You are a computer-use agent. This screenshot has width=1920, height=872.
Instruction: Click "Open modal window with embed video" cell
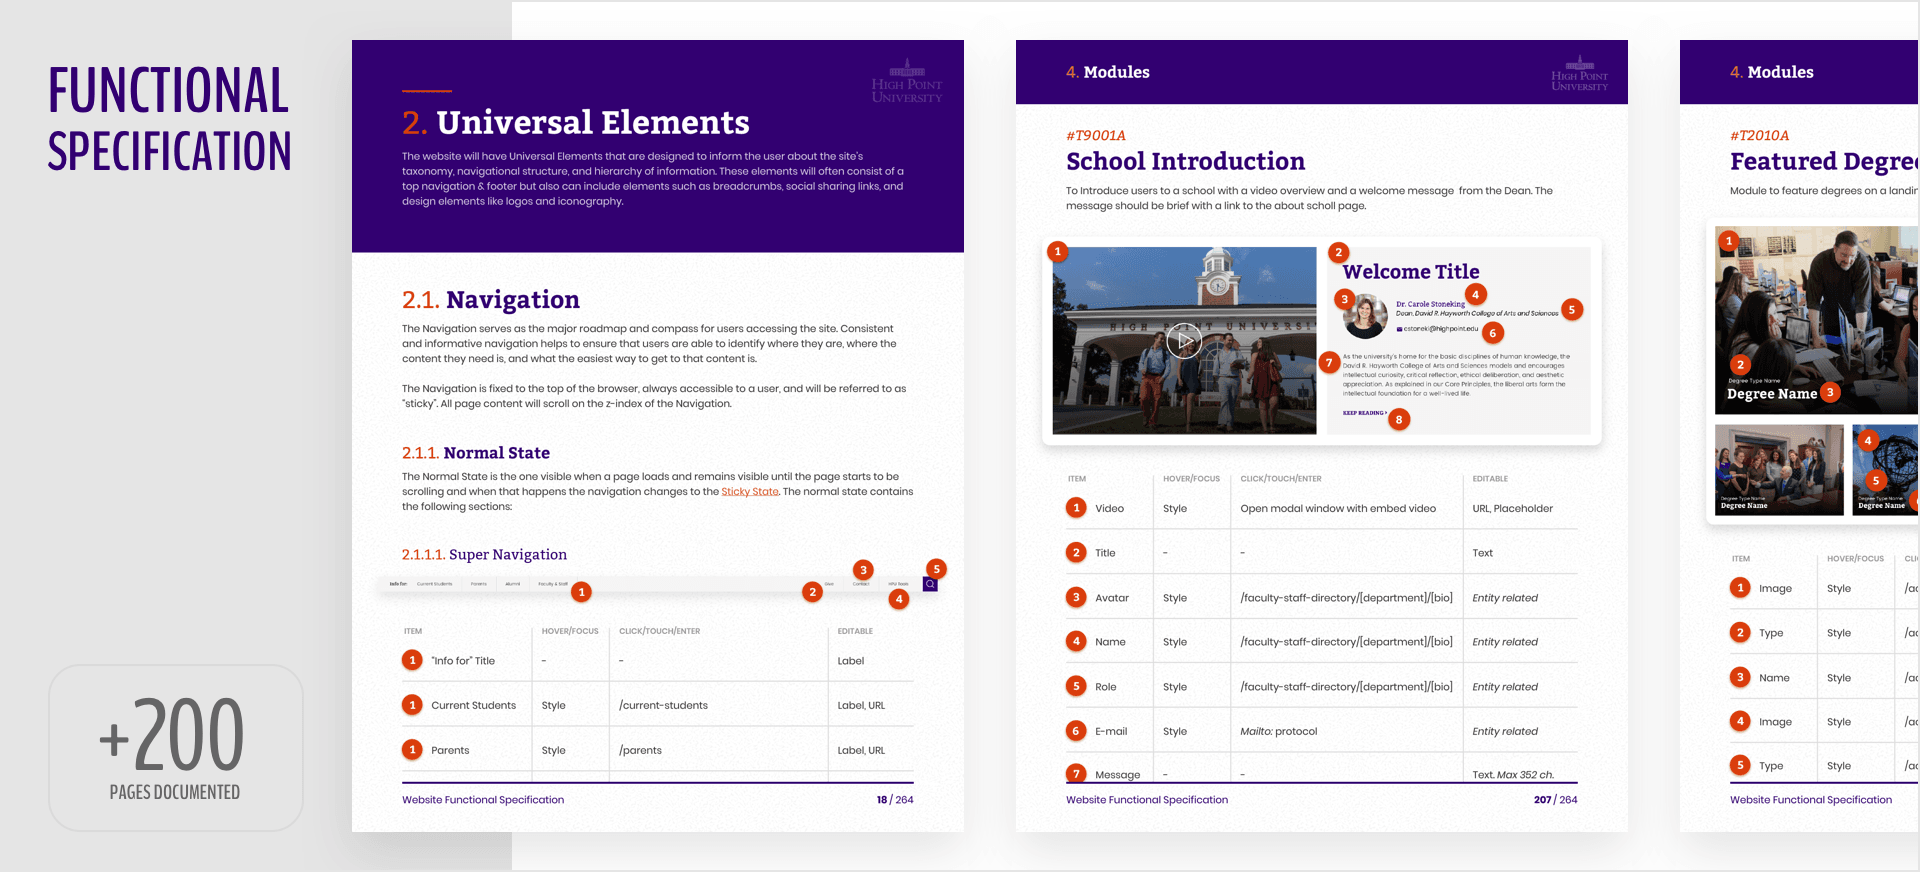point(1338,509)
